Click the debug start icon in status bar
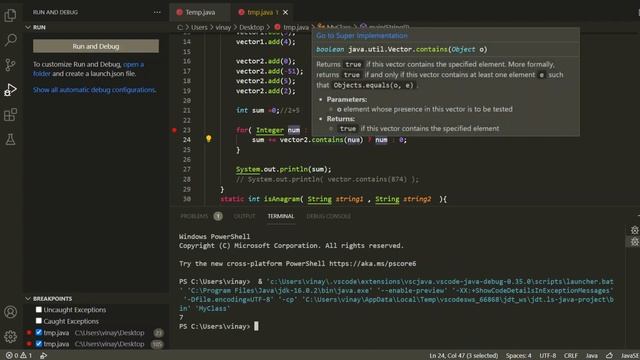Screen dimensions: 640x360 [x=43, y=356]
